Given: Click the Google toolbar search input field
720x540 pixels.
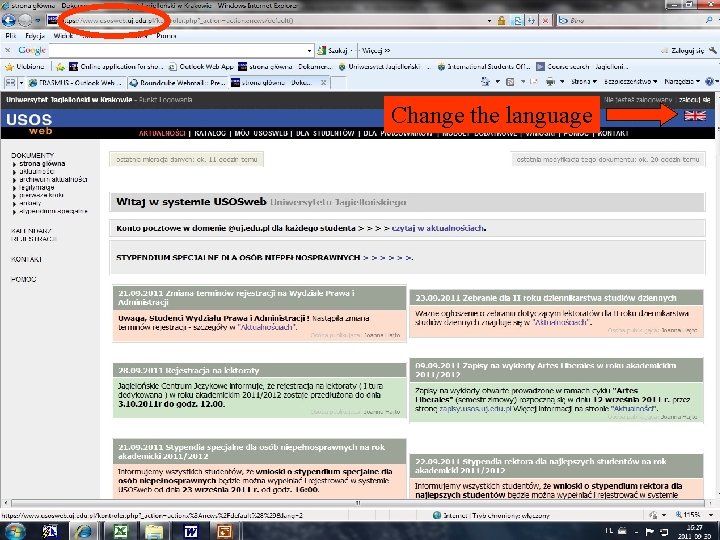Looking at the screenshot, I should 177,51.
